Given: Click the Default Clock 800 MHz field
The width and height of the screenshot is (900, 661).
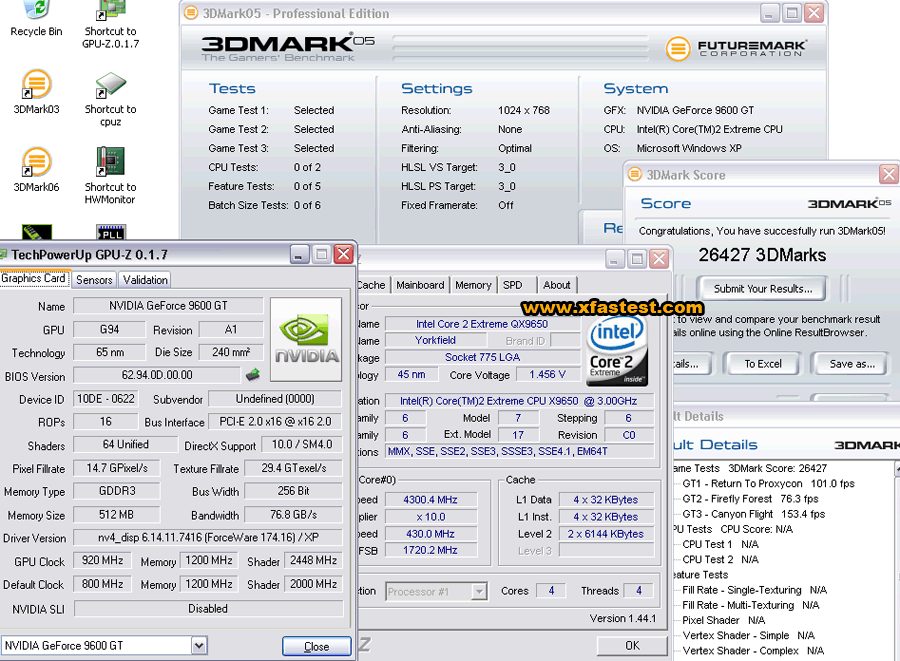Looking at the screenshot, I should [102, 584].
